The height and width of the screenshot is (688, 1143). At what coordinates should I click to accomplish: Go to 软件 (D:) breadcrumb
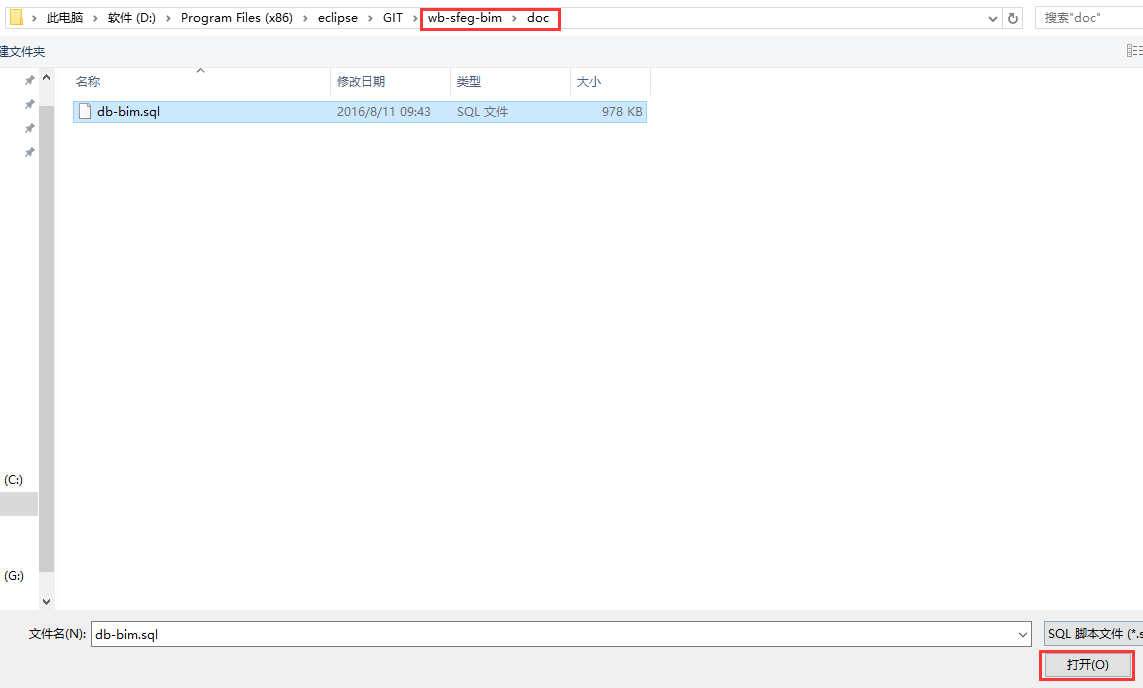point(132,18)
